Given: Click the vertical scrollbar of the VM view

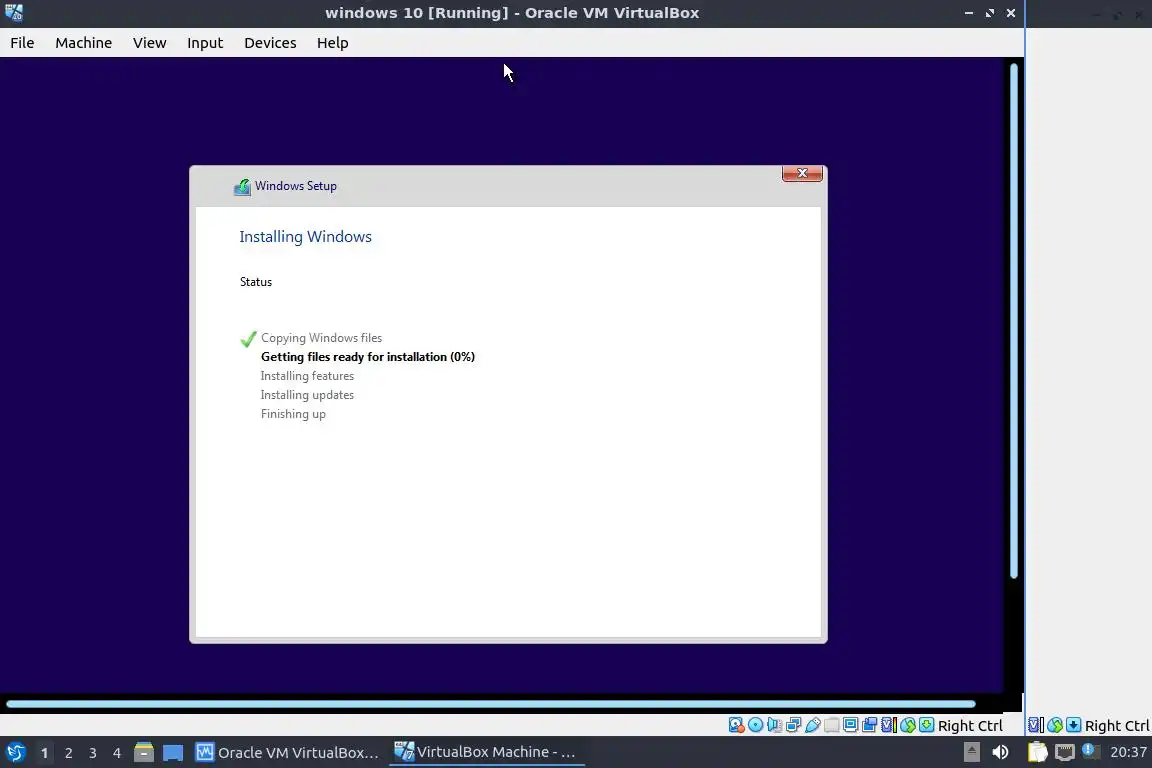Looking at the screenshot, I should pos(1014,321).
